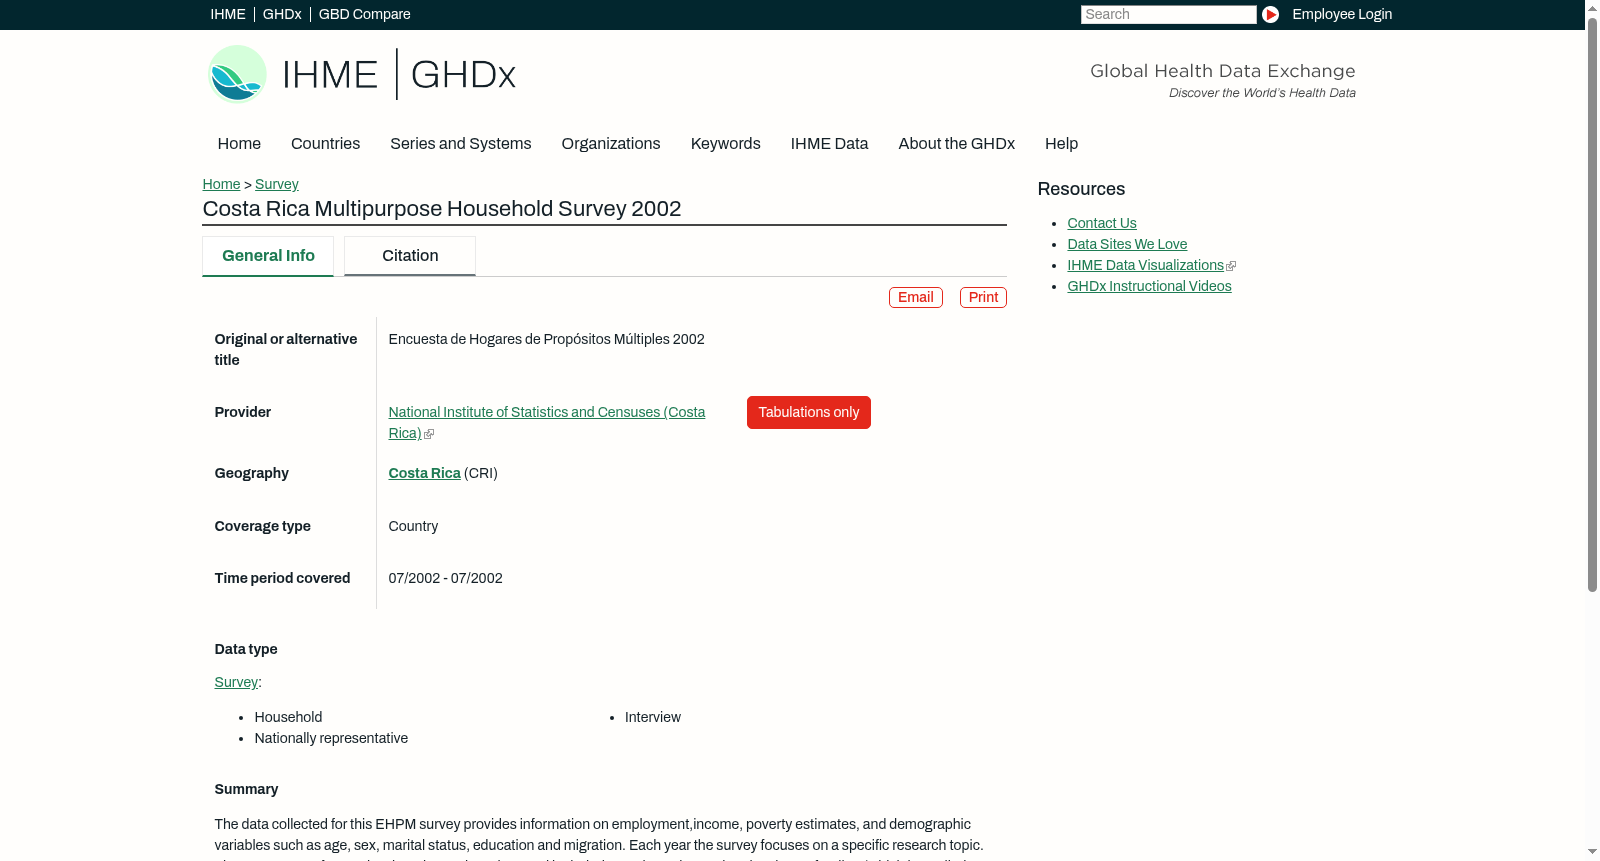Viewport: 1600px width, 861px height.
Task: Open National Institute of Statistics and Censuses link
Action: (x=547, y=422)
